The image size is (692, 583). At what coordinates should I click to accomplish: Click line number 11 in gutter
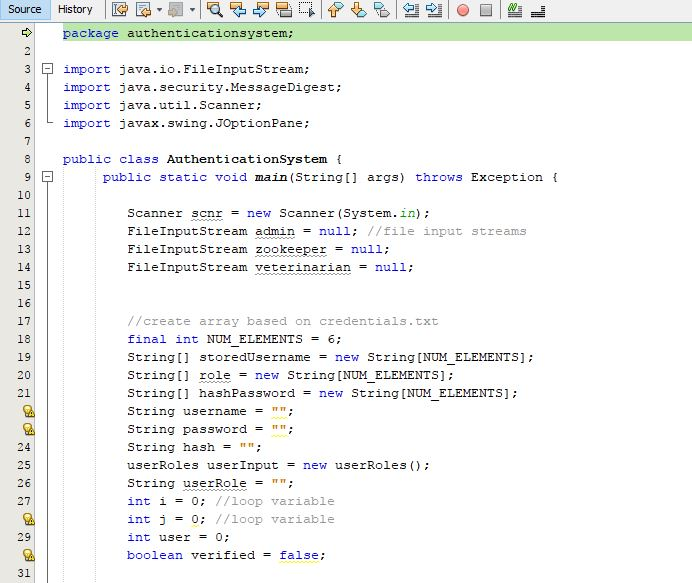point(24,213)
